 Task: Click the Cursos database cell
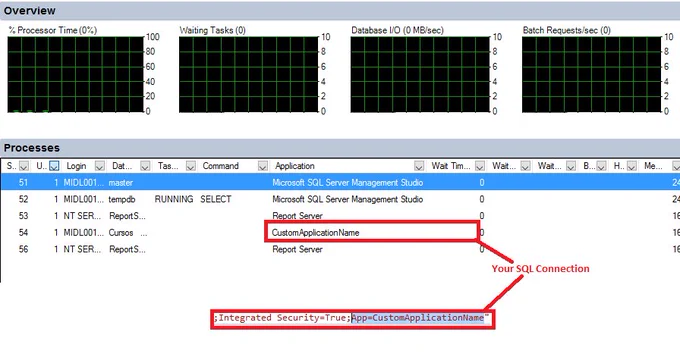(x=121, y=232)
